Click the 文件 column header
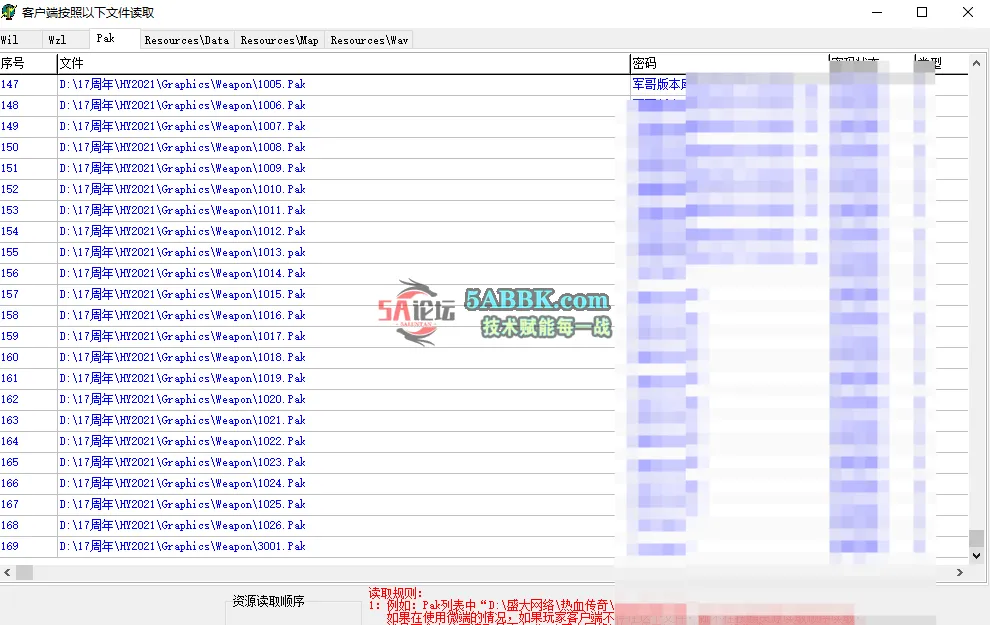 (343, 63)
